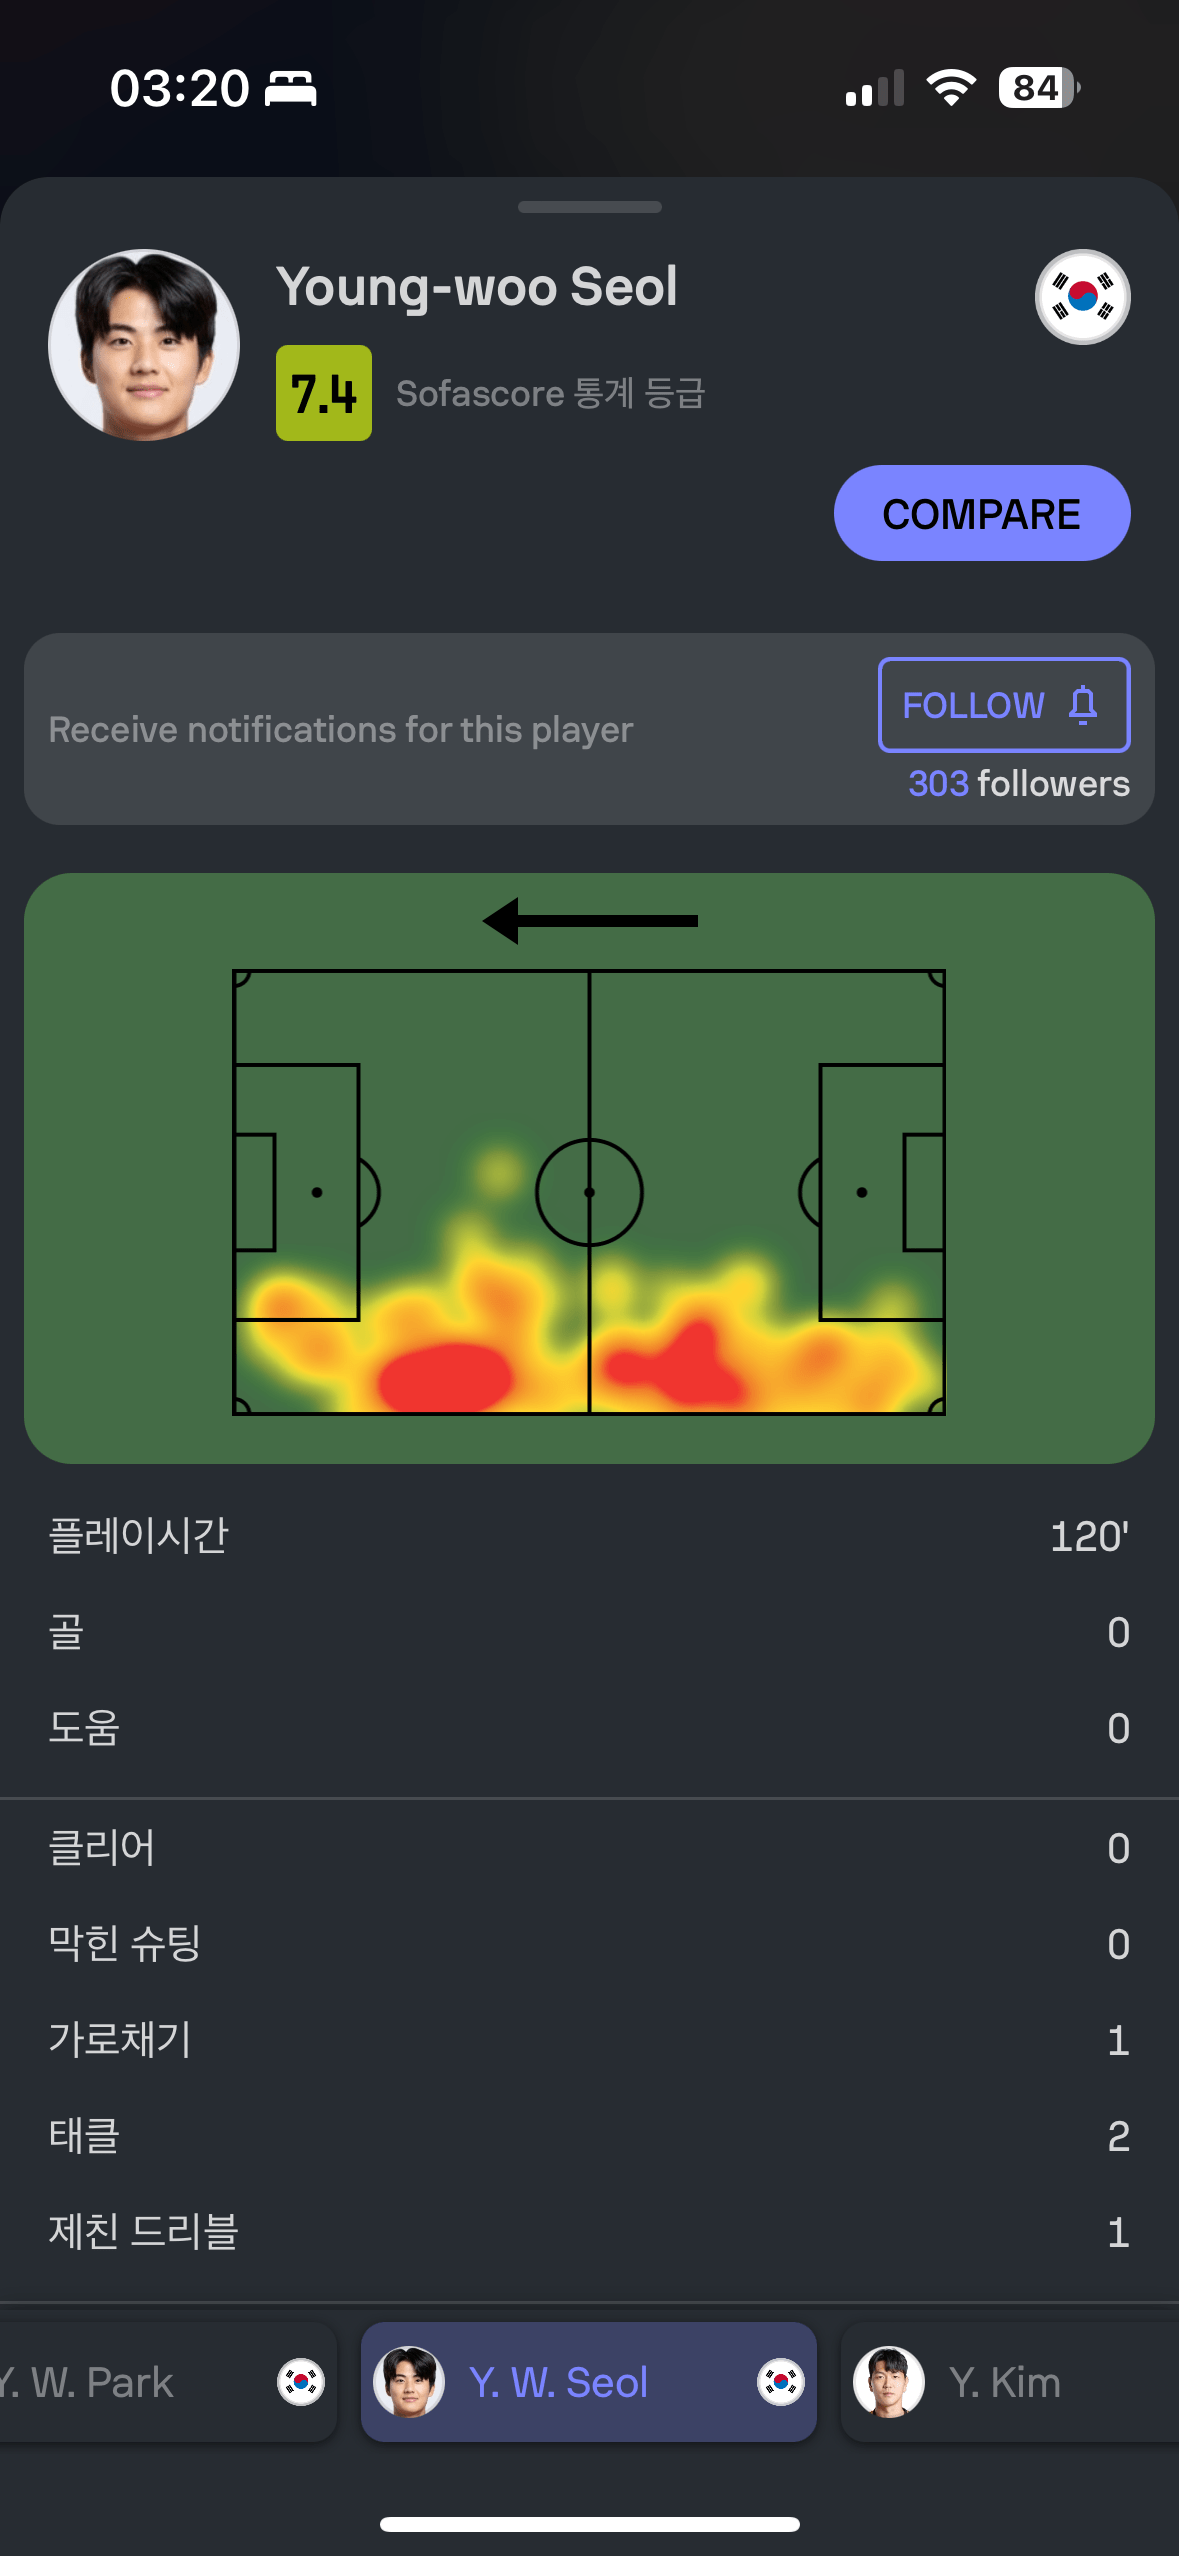Follow this player with the FOLLOW button
This screenshot has height=2556, width=1179.
pos(1004,705)
